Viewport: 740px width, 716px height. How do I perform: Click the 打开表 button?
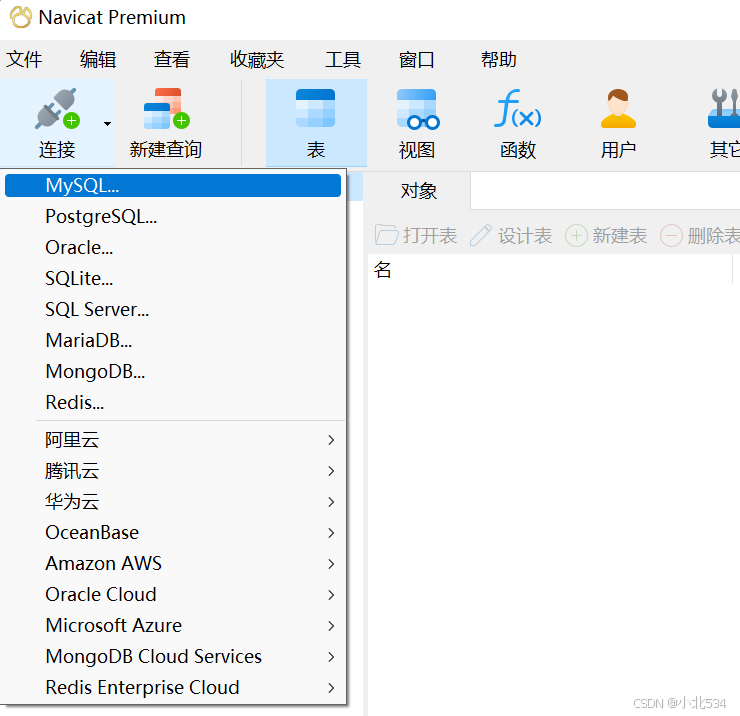[416, 236]
